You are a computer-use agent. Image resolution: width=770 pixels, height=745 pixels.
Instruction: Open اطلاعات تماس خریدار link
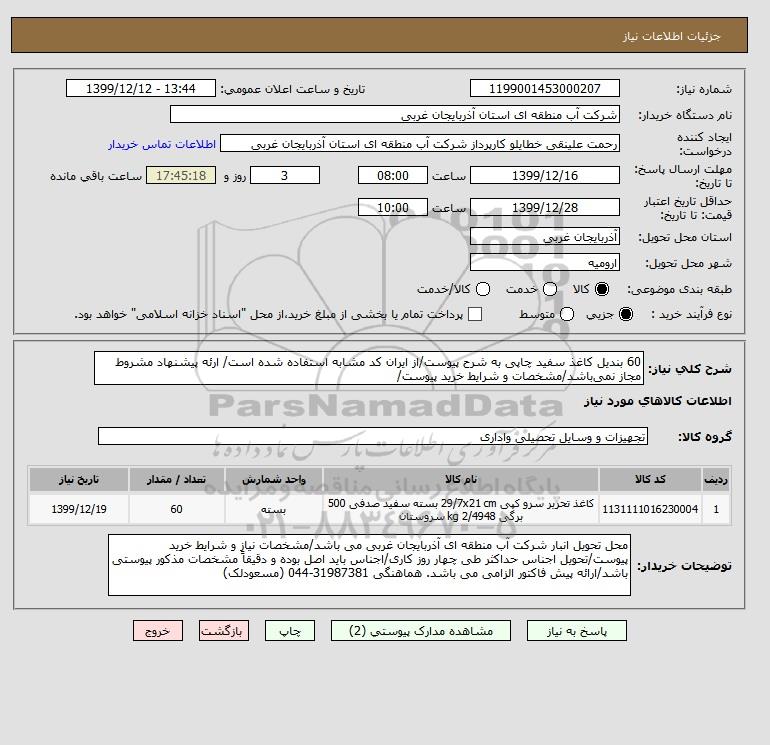[162, 144]
